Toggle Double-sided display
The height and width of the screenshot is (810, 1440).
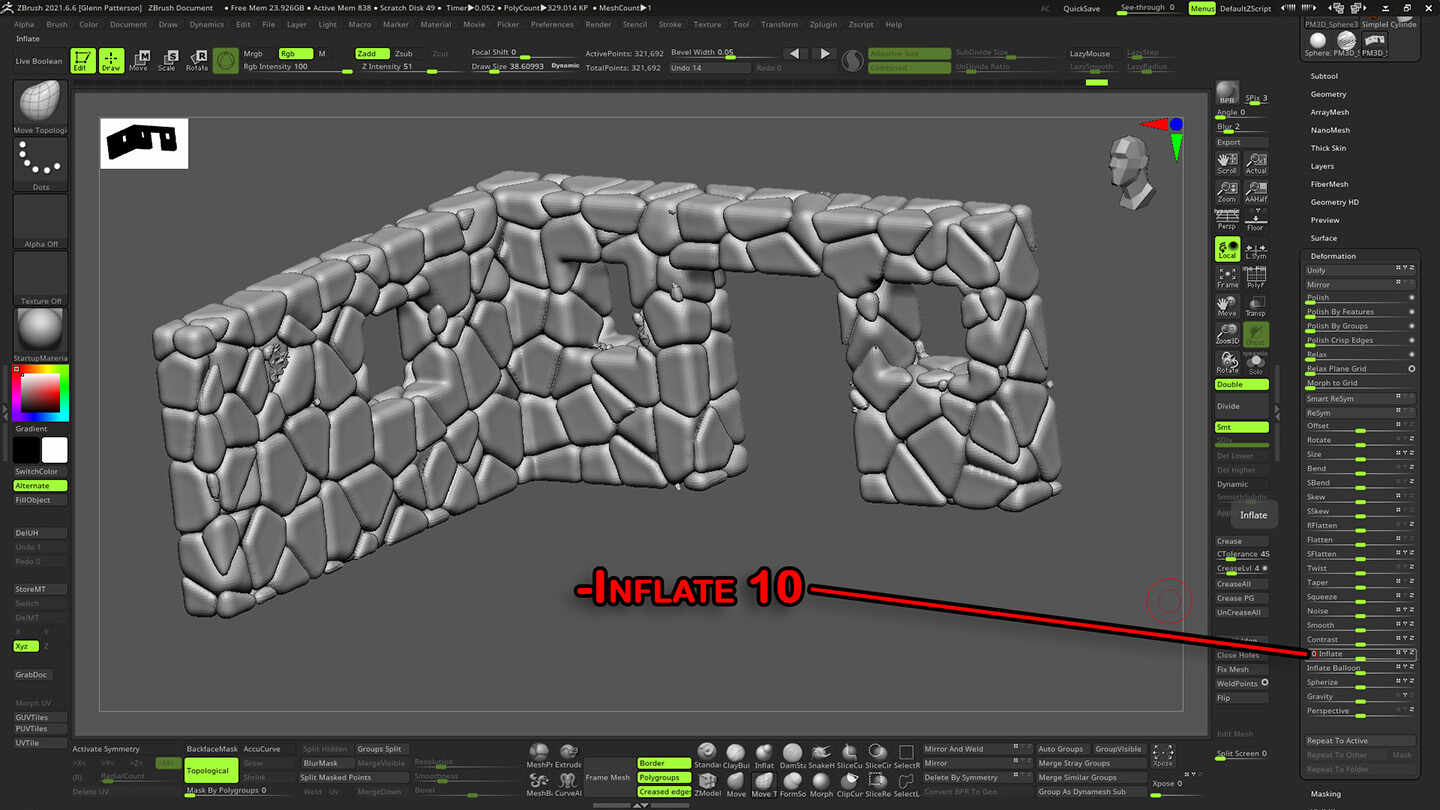[1241, 384]
